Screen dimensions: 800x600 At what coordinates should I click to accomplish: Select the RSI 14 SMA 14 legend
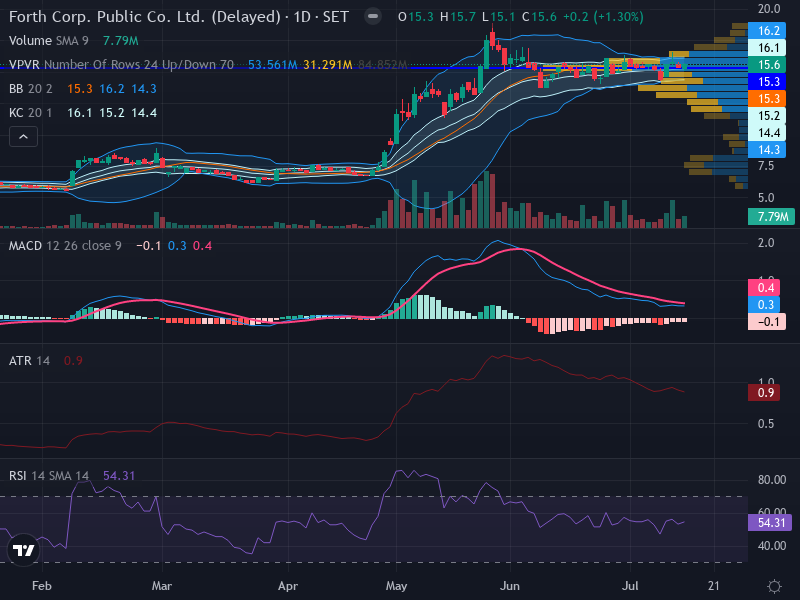(x=49, y=476)
